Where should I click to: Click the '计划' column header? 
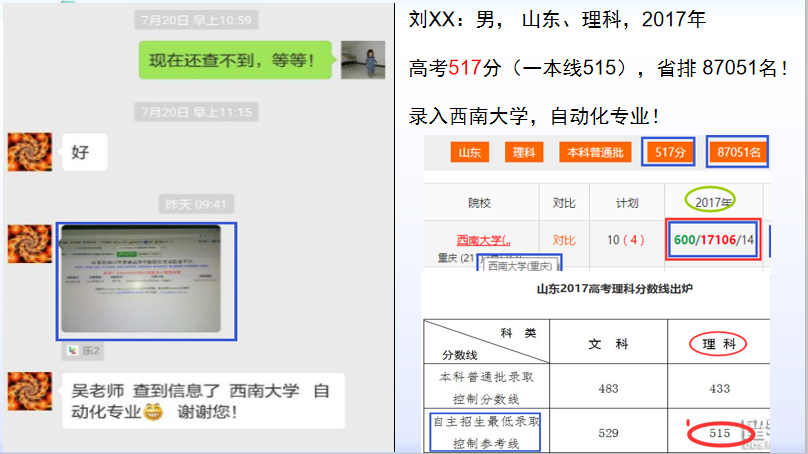[627, 203]
